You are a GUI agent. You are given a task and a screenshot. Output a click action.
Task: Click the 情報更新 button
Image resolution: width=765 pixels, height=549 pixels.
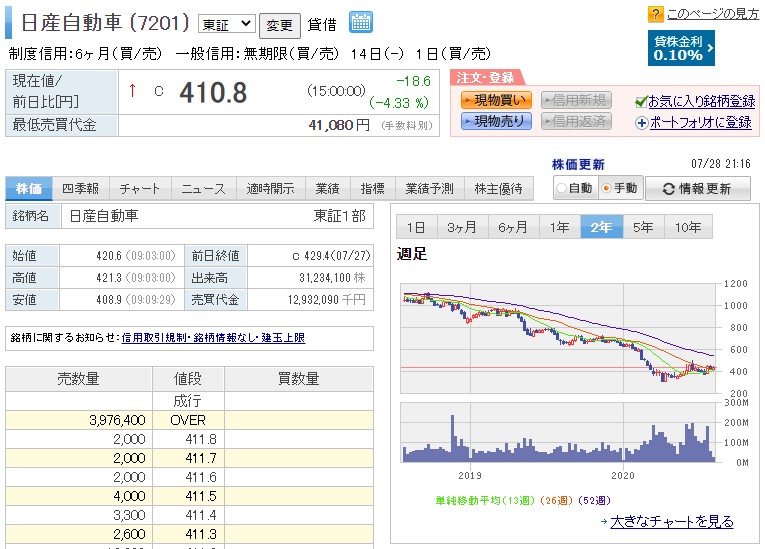pos(698,189)
